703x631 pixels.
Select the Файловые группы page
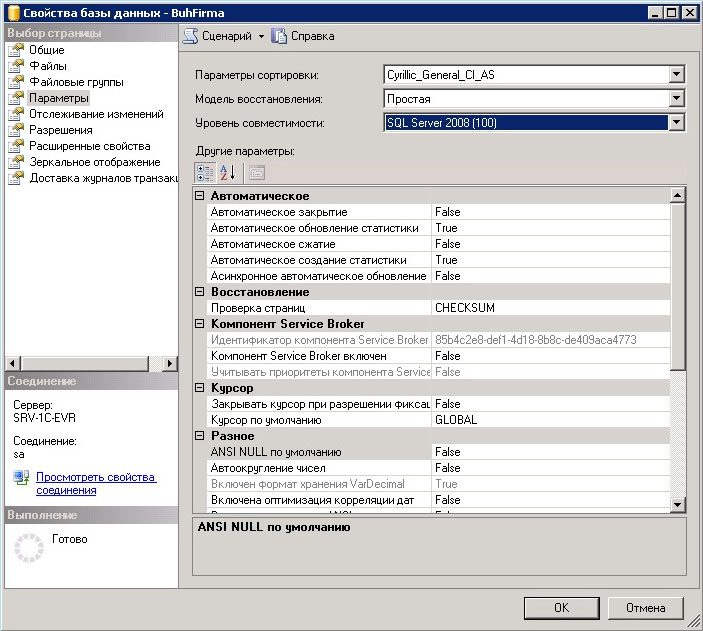[x=77, y=82]
